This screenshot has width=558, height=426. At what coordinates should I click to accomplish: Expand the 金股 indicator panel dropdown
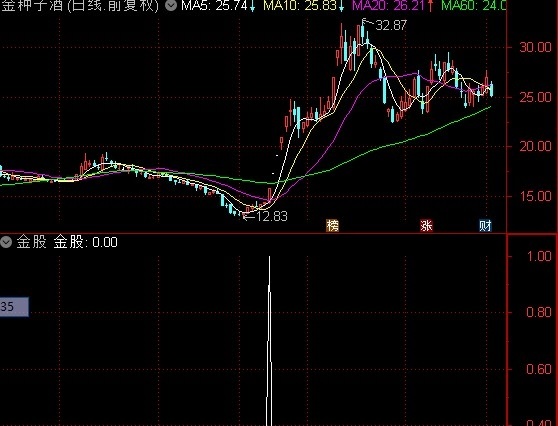(6, 242)
